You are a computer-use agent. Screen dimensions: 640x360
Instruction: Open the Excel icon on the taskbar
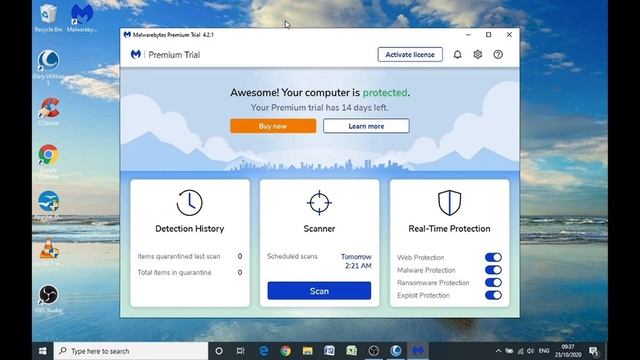pyautogui.click(x=351, y=351)
